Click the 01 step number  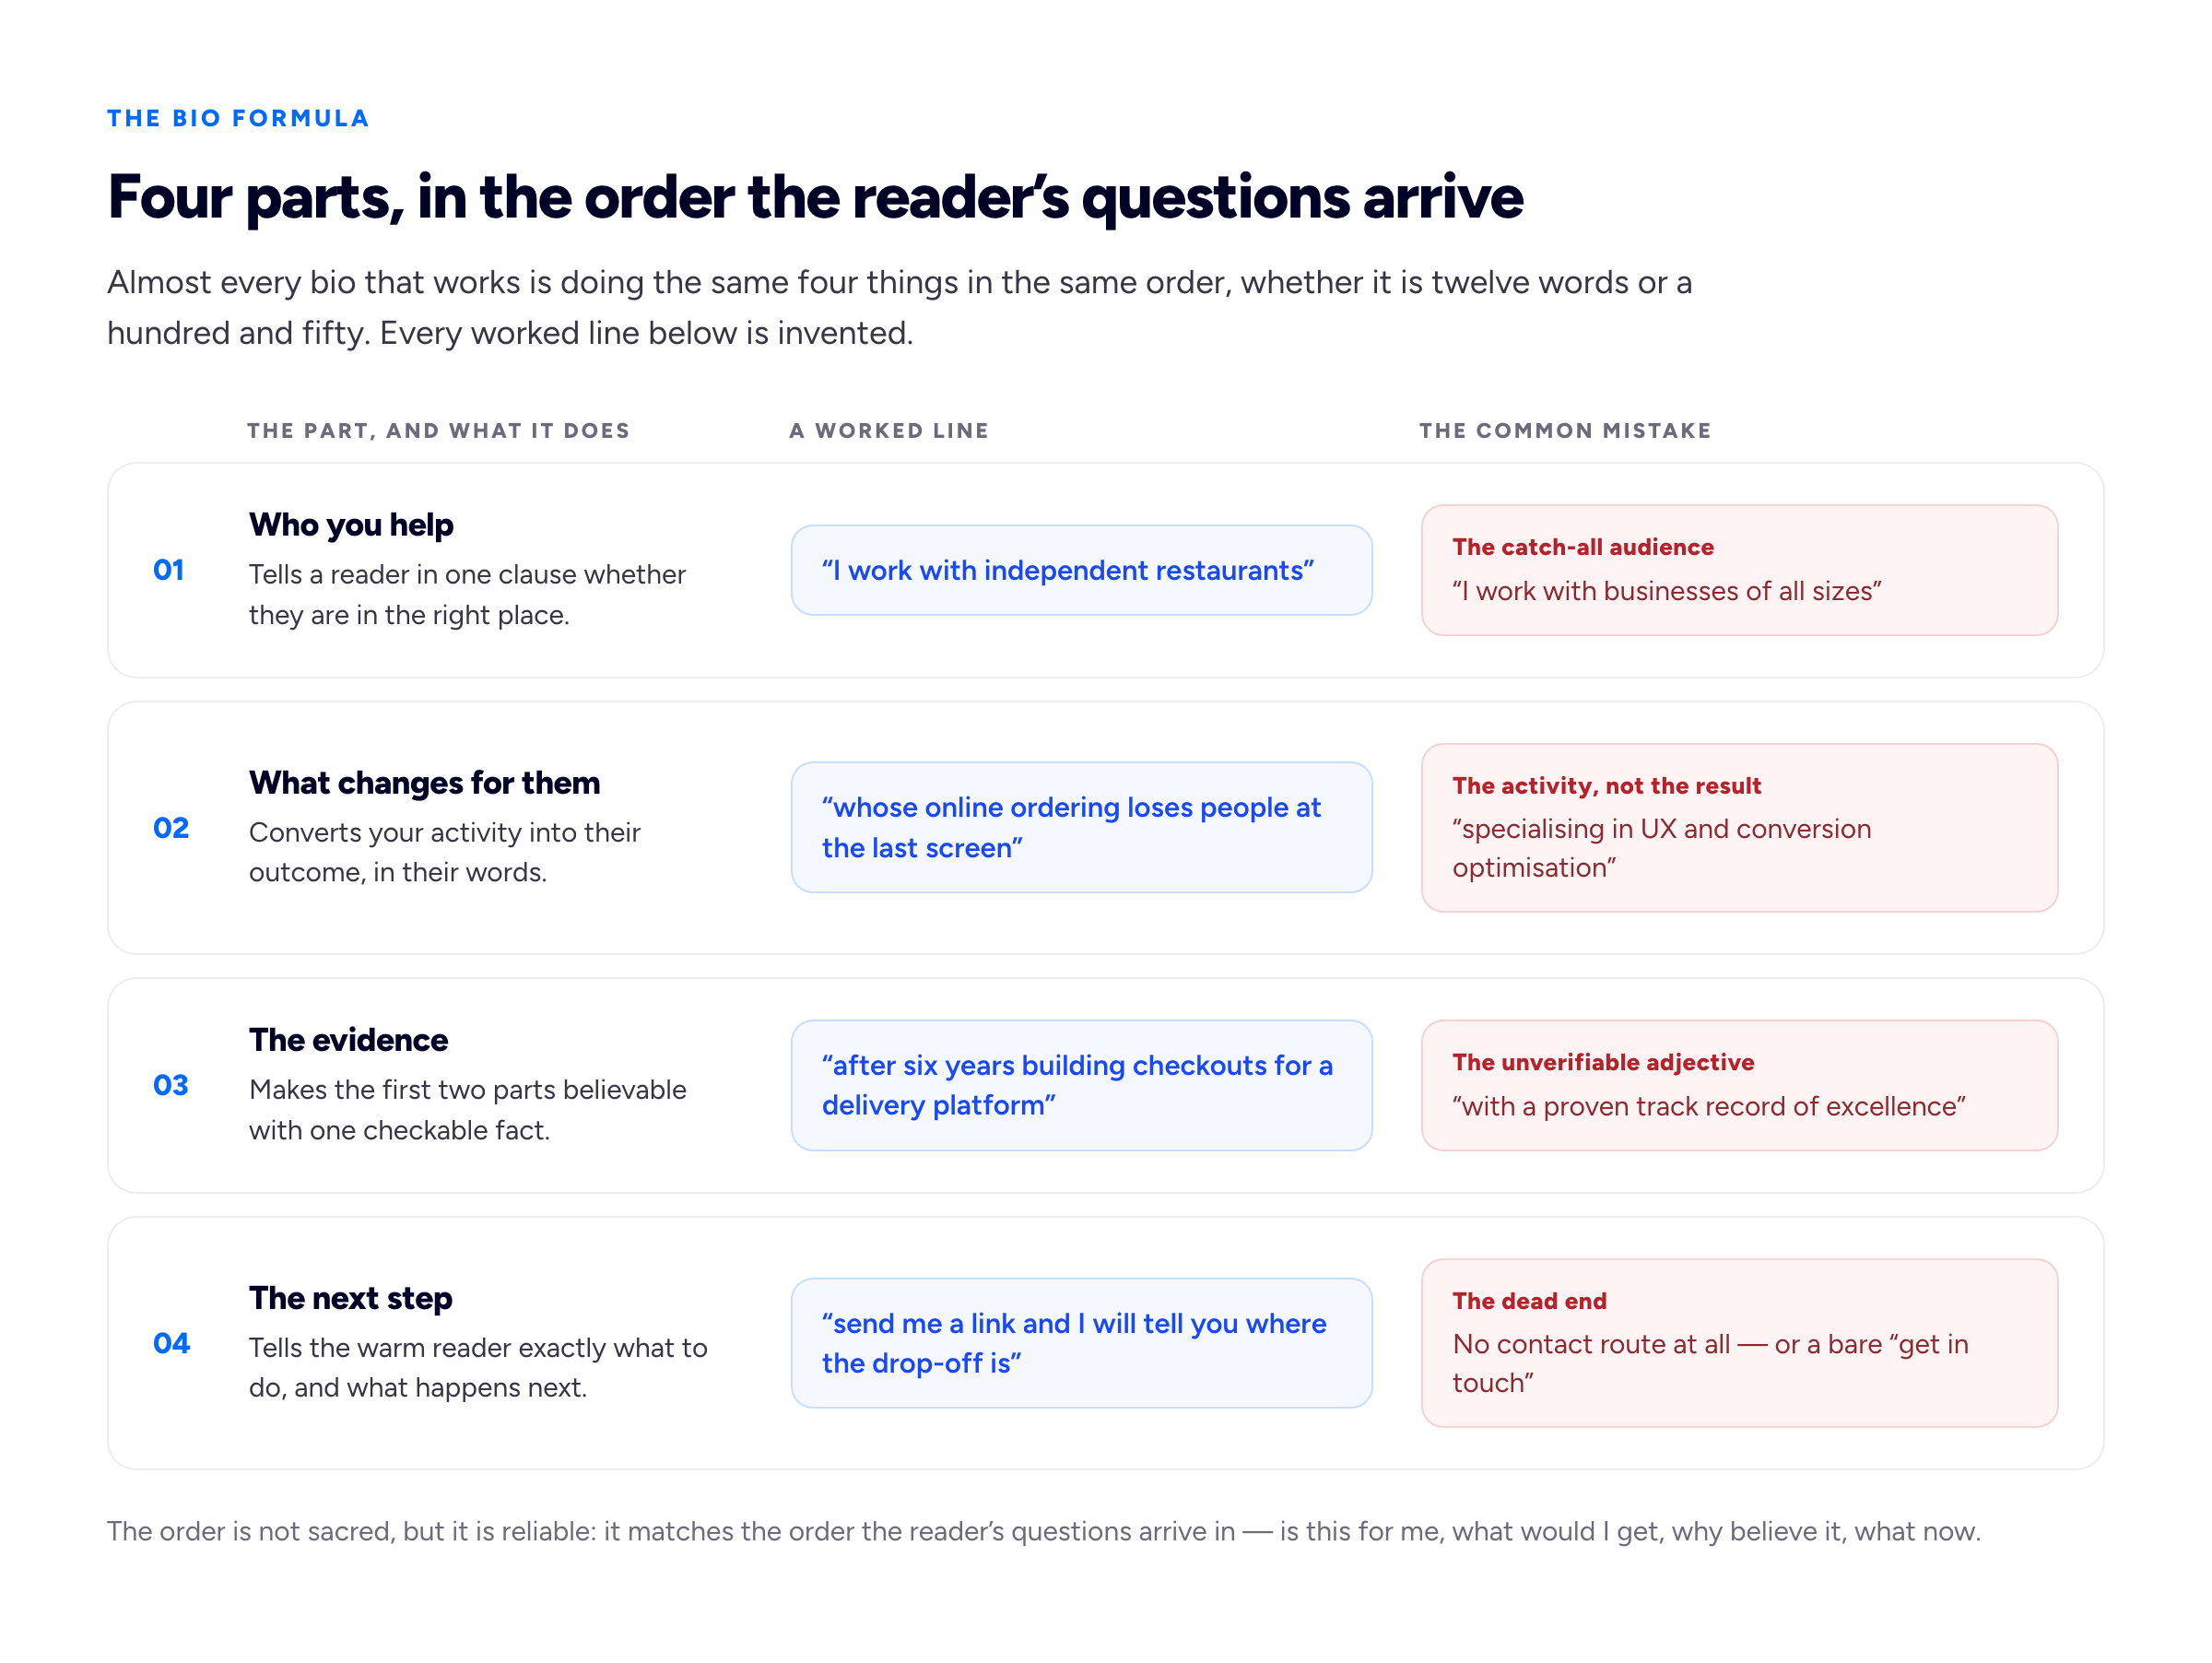[x=168, y=570]
